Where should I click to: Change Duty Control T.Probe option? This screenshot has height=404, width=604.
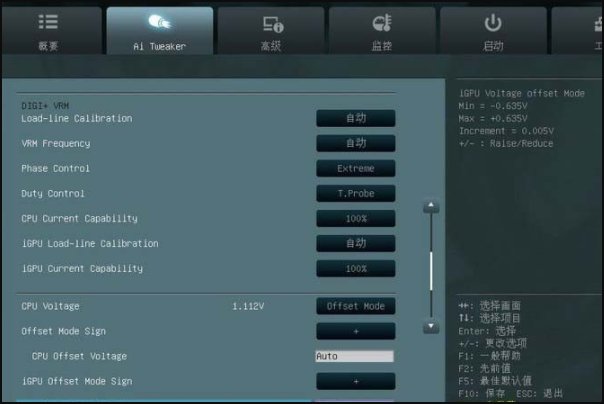355,193
